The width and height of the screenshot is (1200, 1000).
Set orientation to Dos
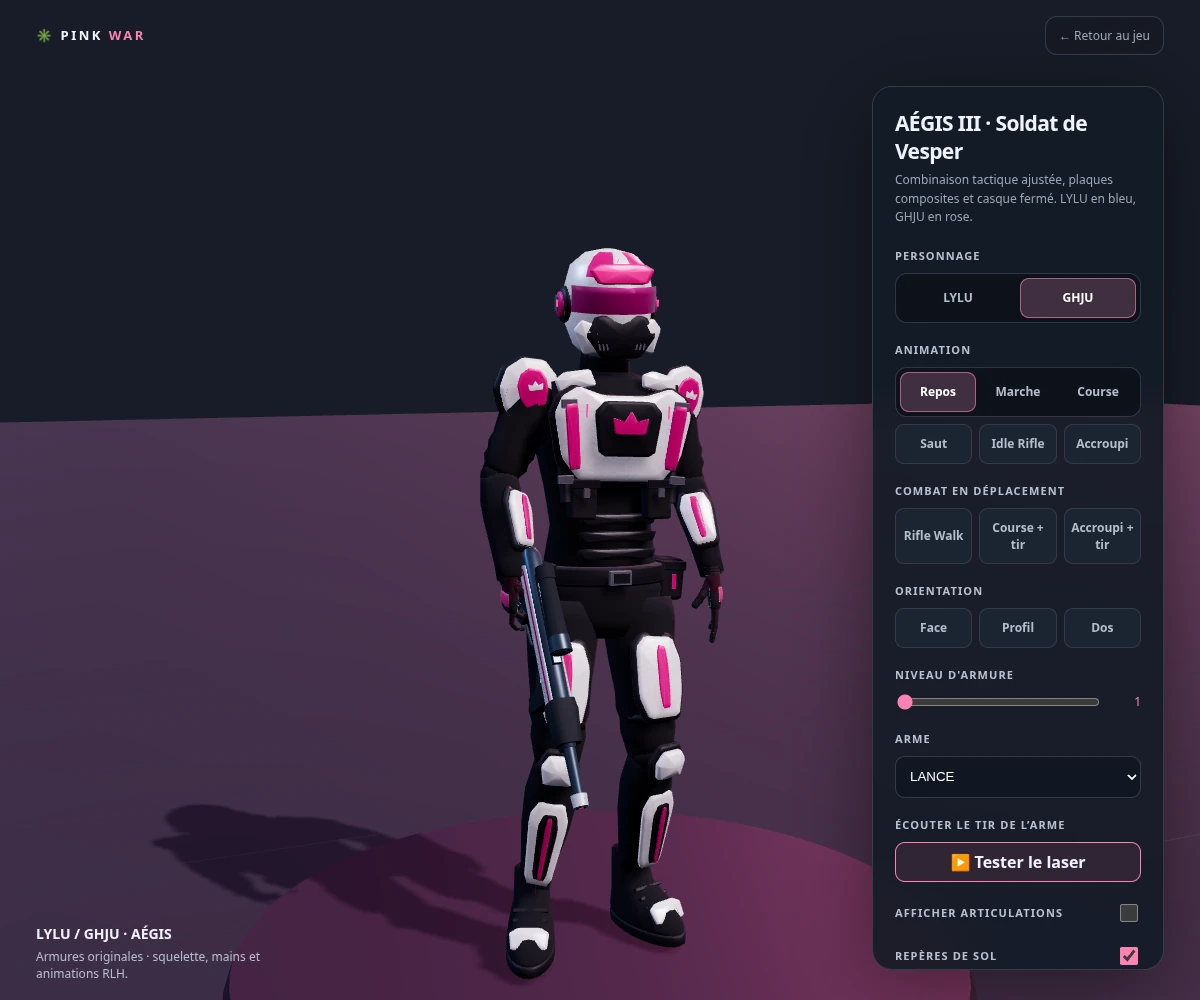[x=1102, y=628]
